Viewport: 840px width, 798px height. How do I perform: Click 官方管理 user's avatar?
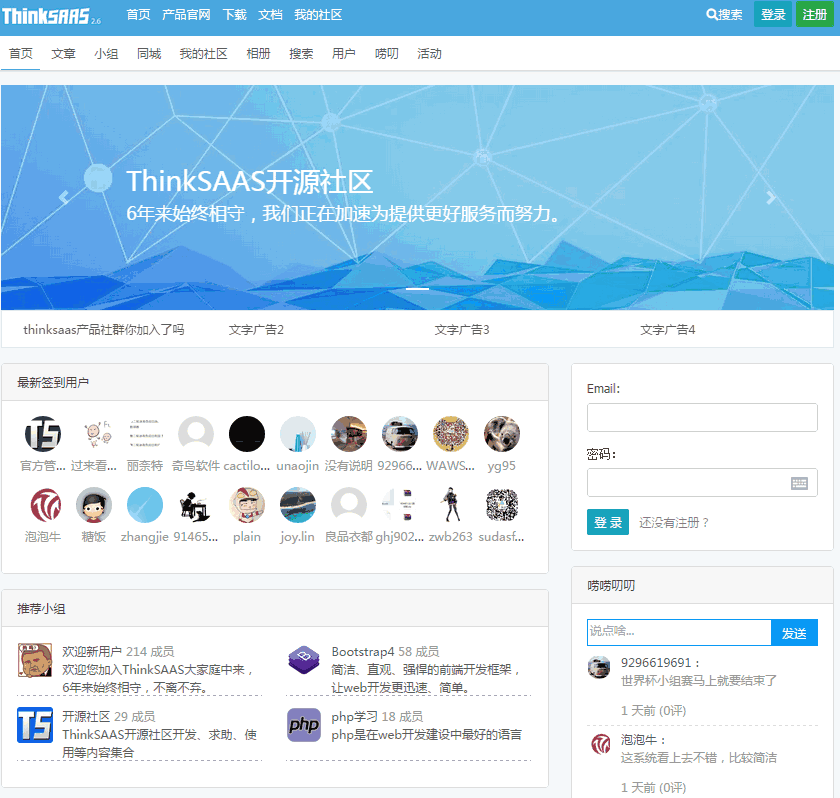[x=42, y=433]
